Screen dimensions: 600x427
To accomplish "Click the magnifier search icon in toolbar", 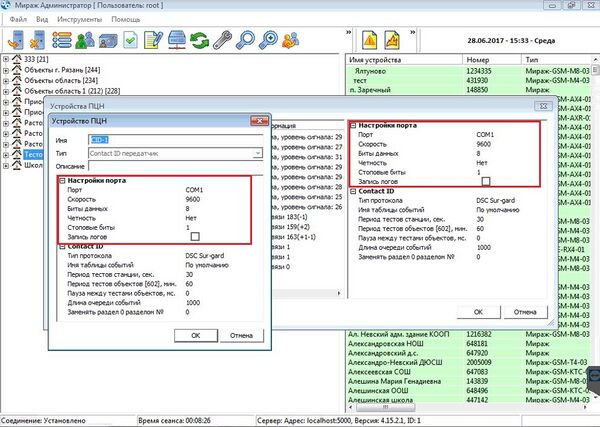I will coord(247,40).
